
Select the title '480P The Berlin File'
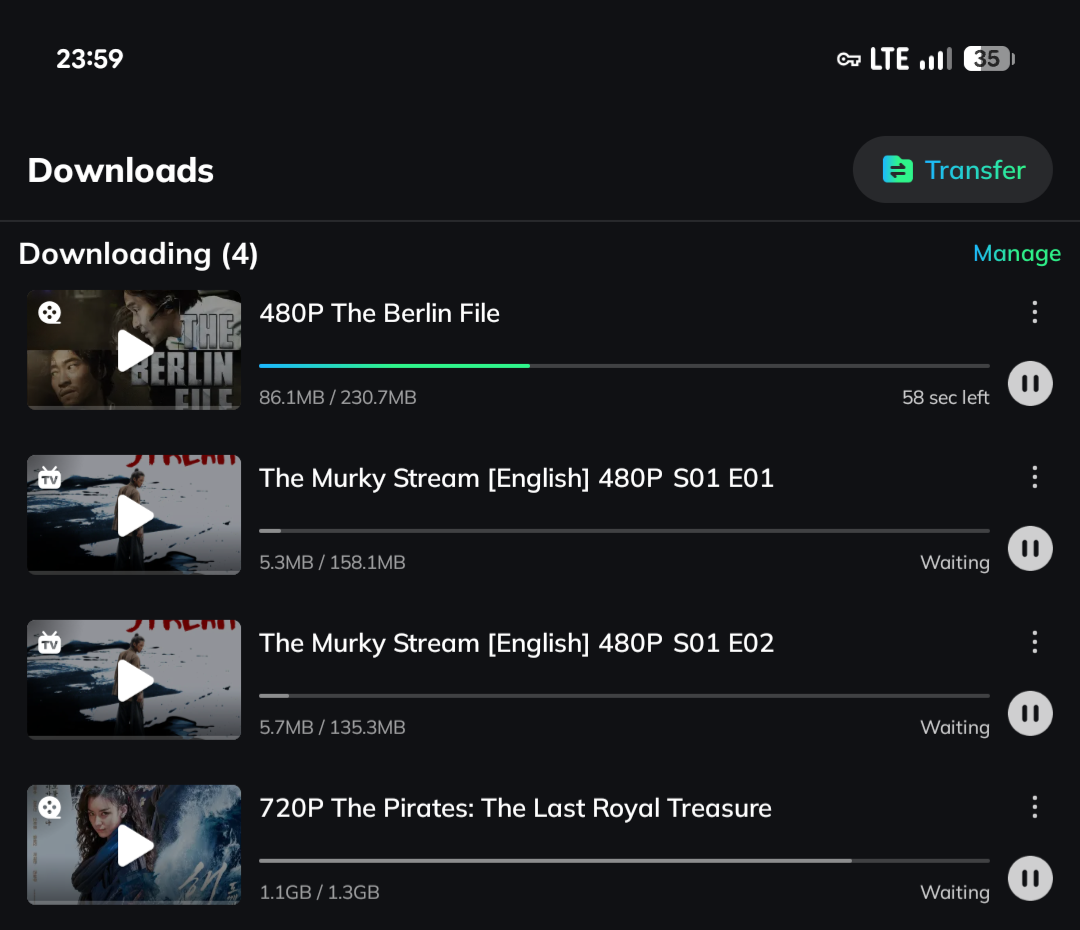click(x=380, y=313)
